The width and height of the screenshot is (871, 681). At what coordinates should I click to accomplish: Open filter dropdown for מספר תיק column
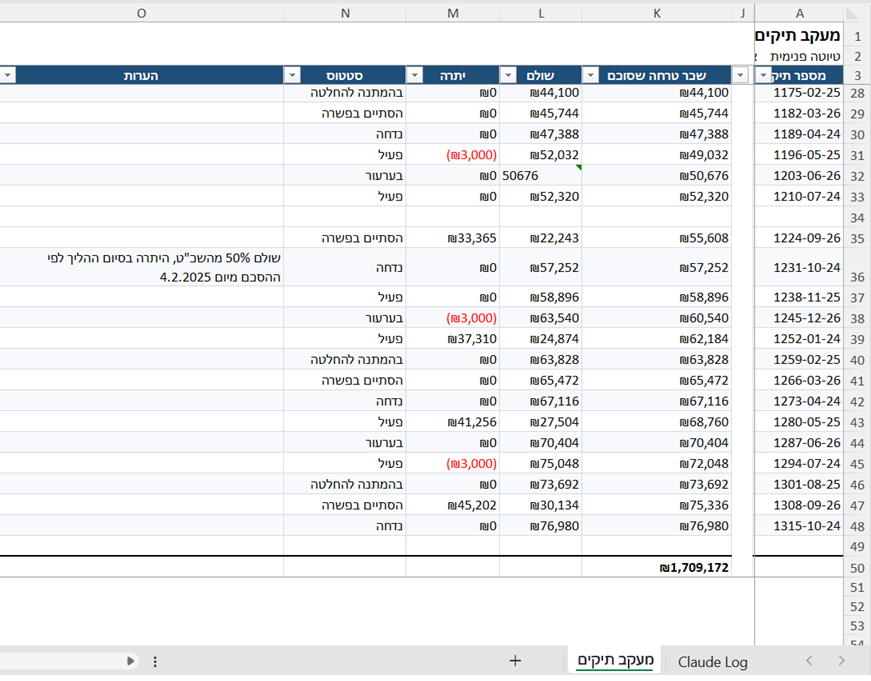(x=763, y=75)
